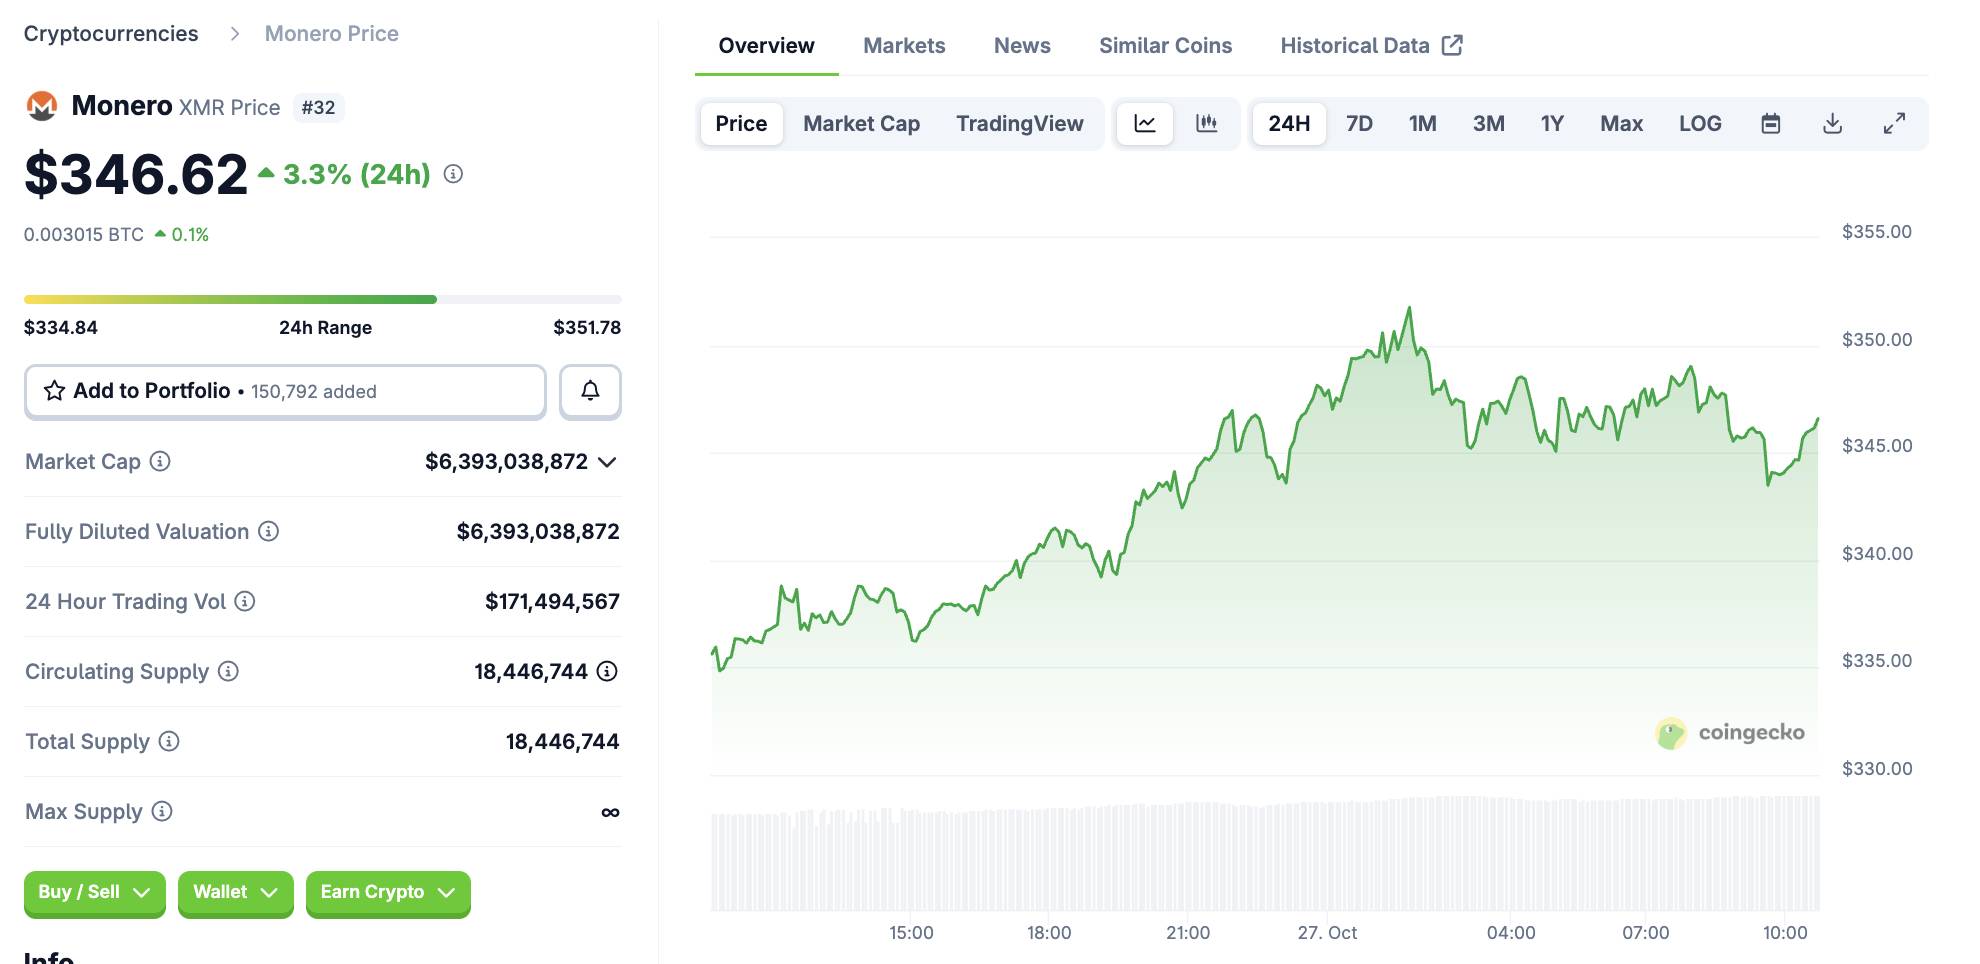Viewport: 1980px width, 964px height.
Task: Open the Buy / Sell dropdown
Action: coord(94,892)
